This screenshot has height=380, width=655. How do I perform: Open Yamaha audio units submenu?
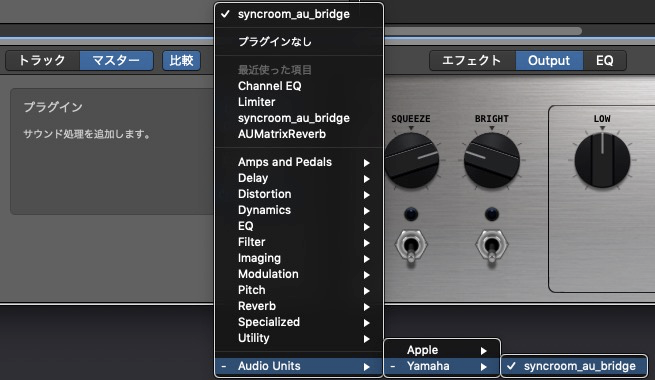(442, 366)
